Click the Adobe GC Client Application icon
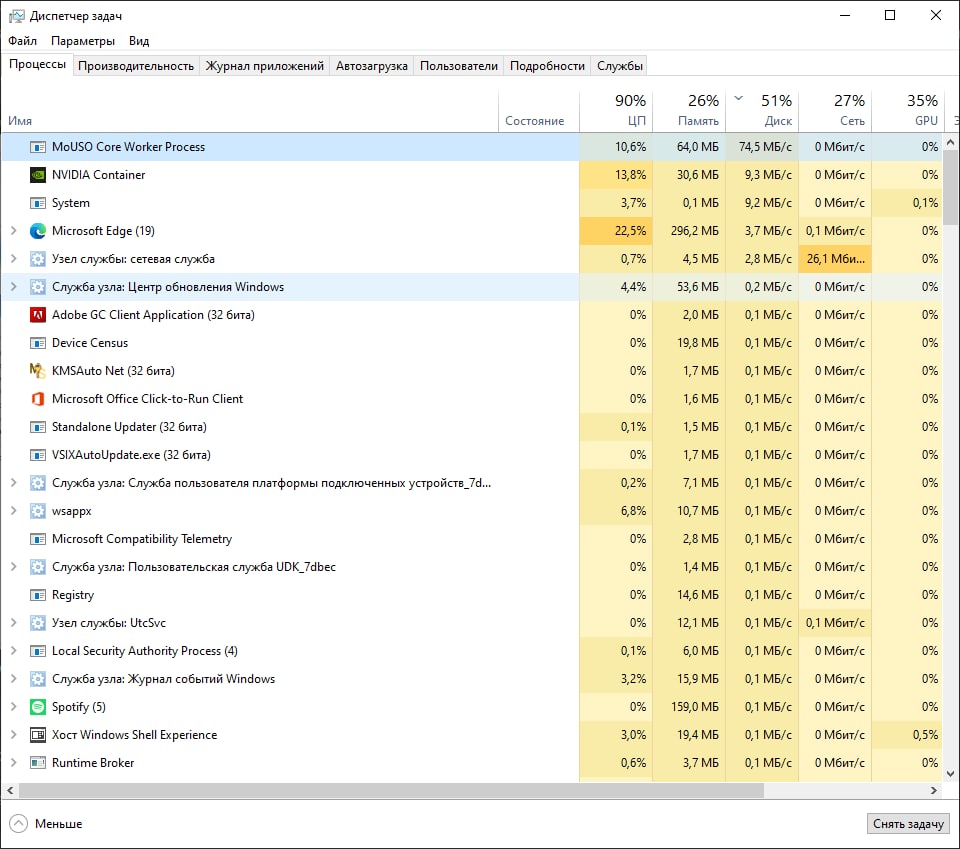Image resolution: width=960 pixels, height=849 pixels. [x=38, y=315]
